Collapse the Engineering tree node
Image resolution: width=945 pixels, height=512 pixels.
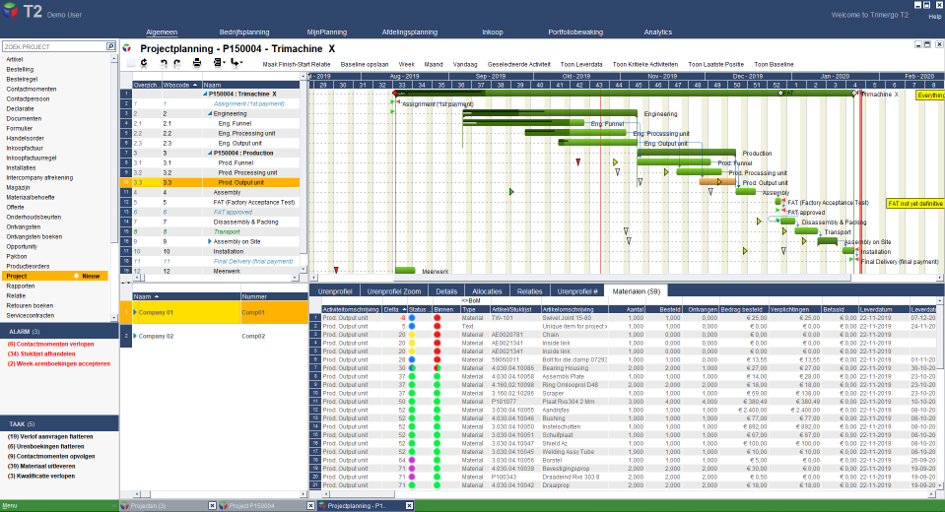[210, 114]
